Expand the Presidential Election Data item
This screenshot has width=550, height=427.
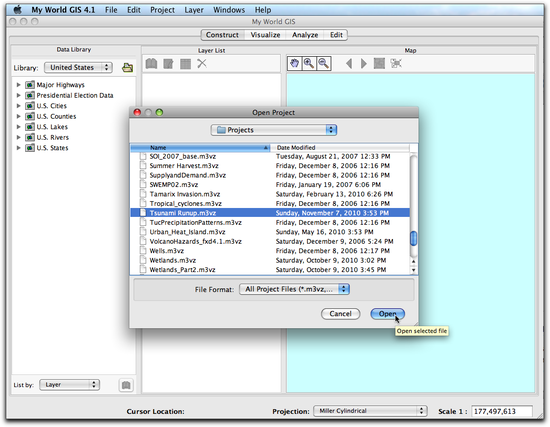click(x=19, y=95)
